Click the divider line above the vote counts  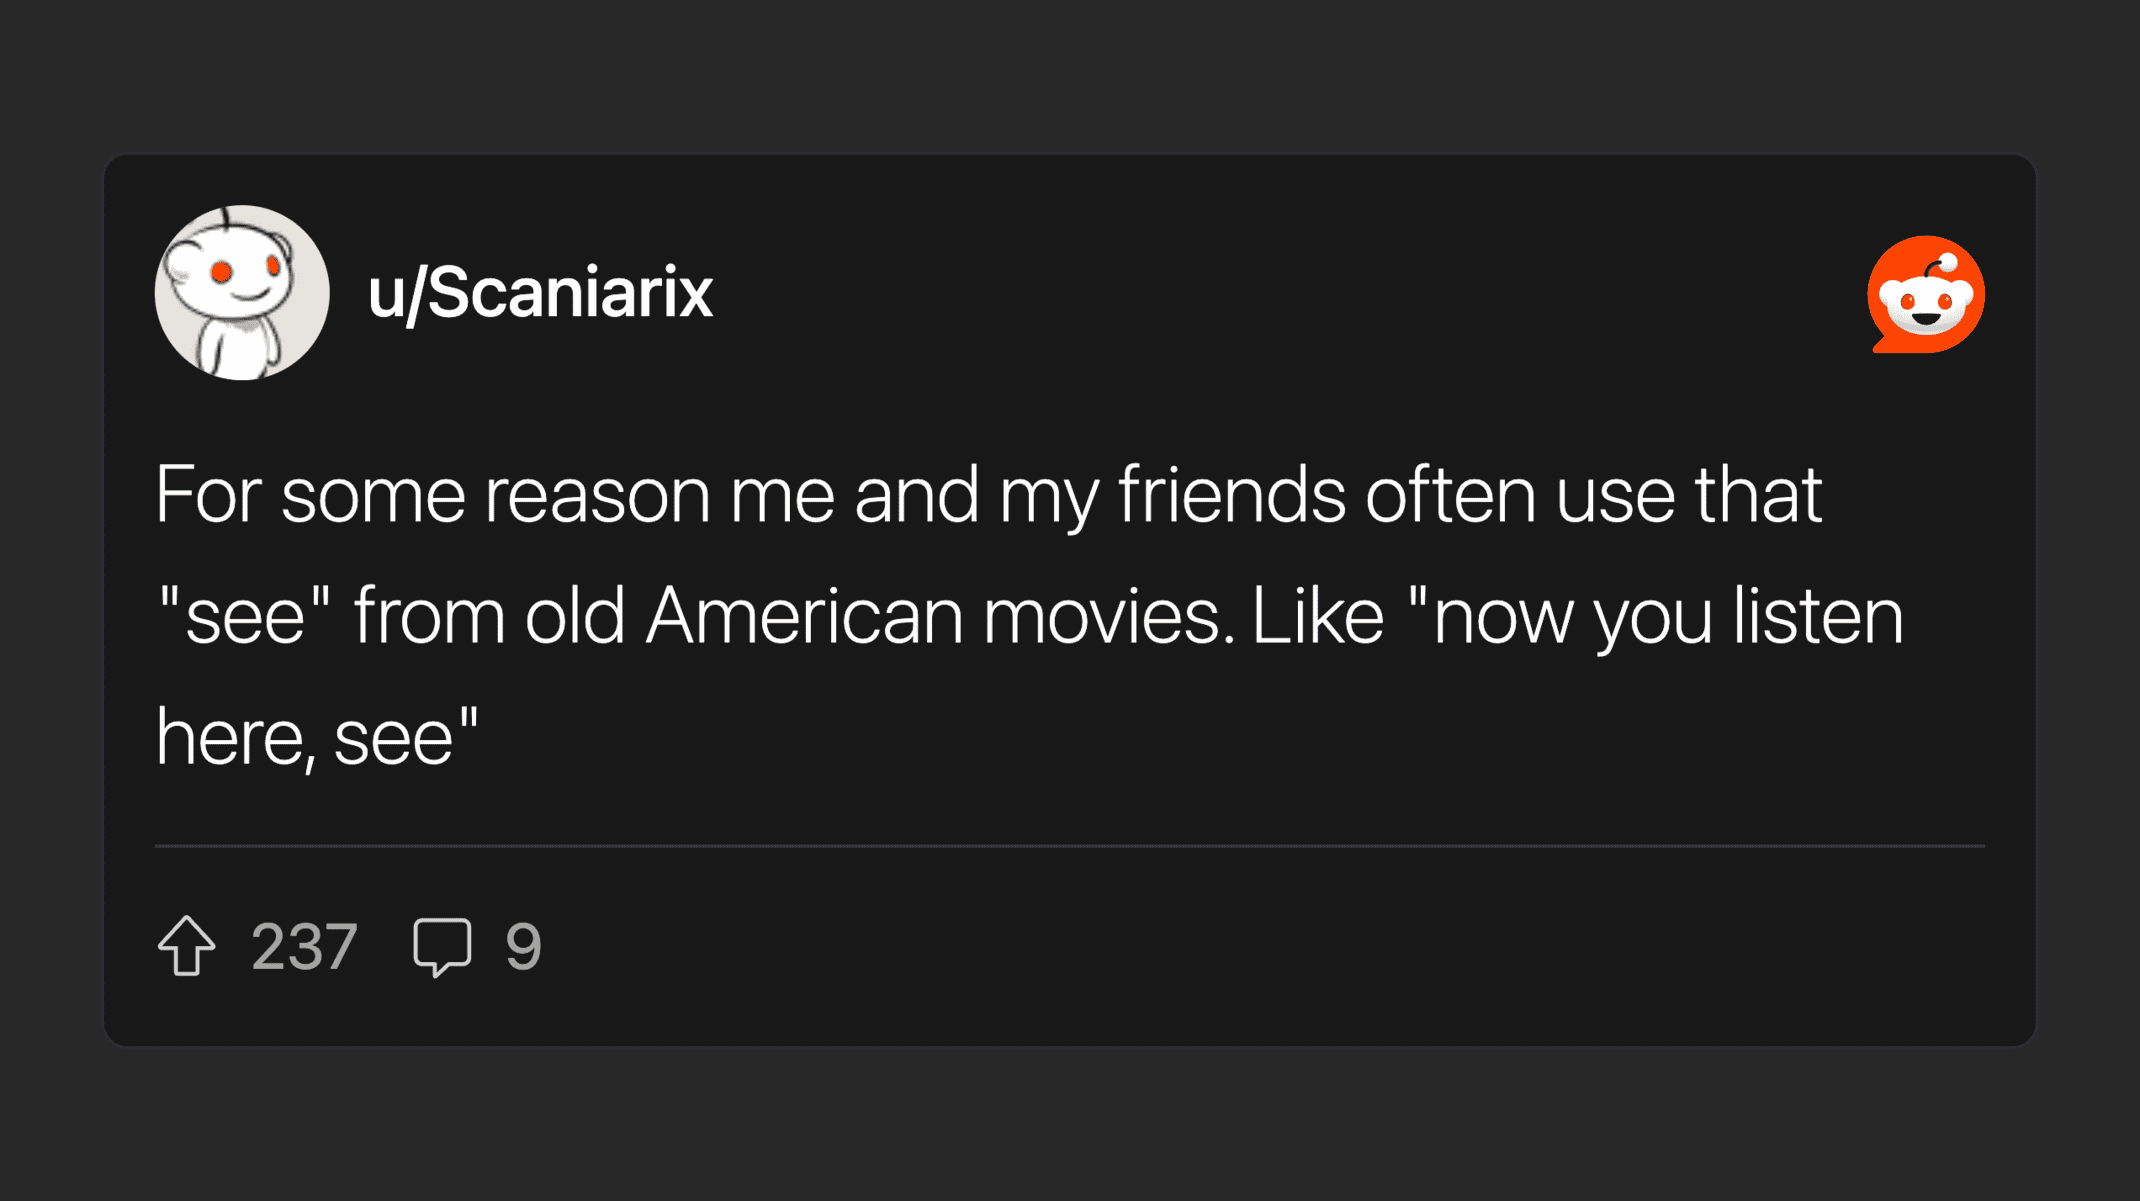click(x=1069, y=846)
